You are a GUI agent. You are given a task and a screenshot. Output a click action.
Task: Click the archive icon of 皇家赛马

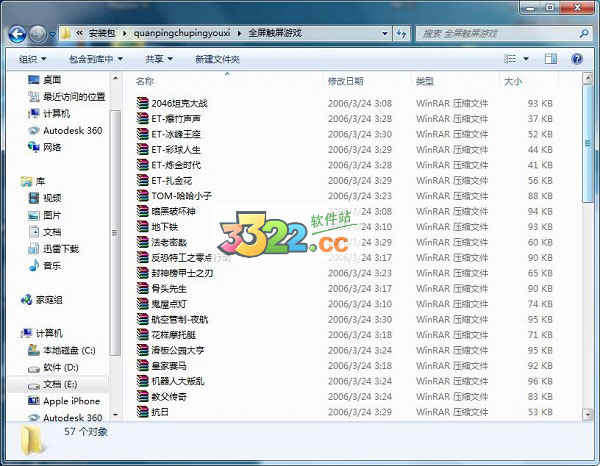click(142, 365)
